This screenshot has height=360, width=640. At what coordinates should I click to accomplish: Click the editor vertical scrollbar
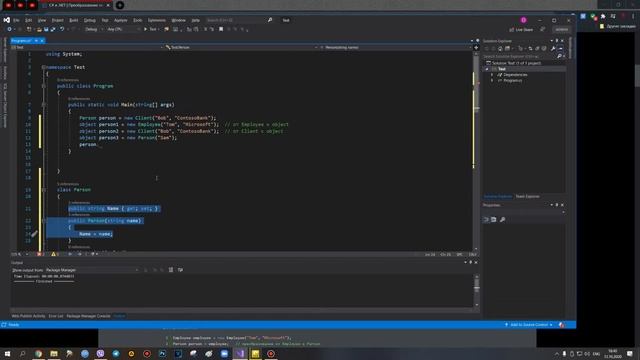[476, 151]
